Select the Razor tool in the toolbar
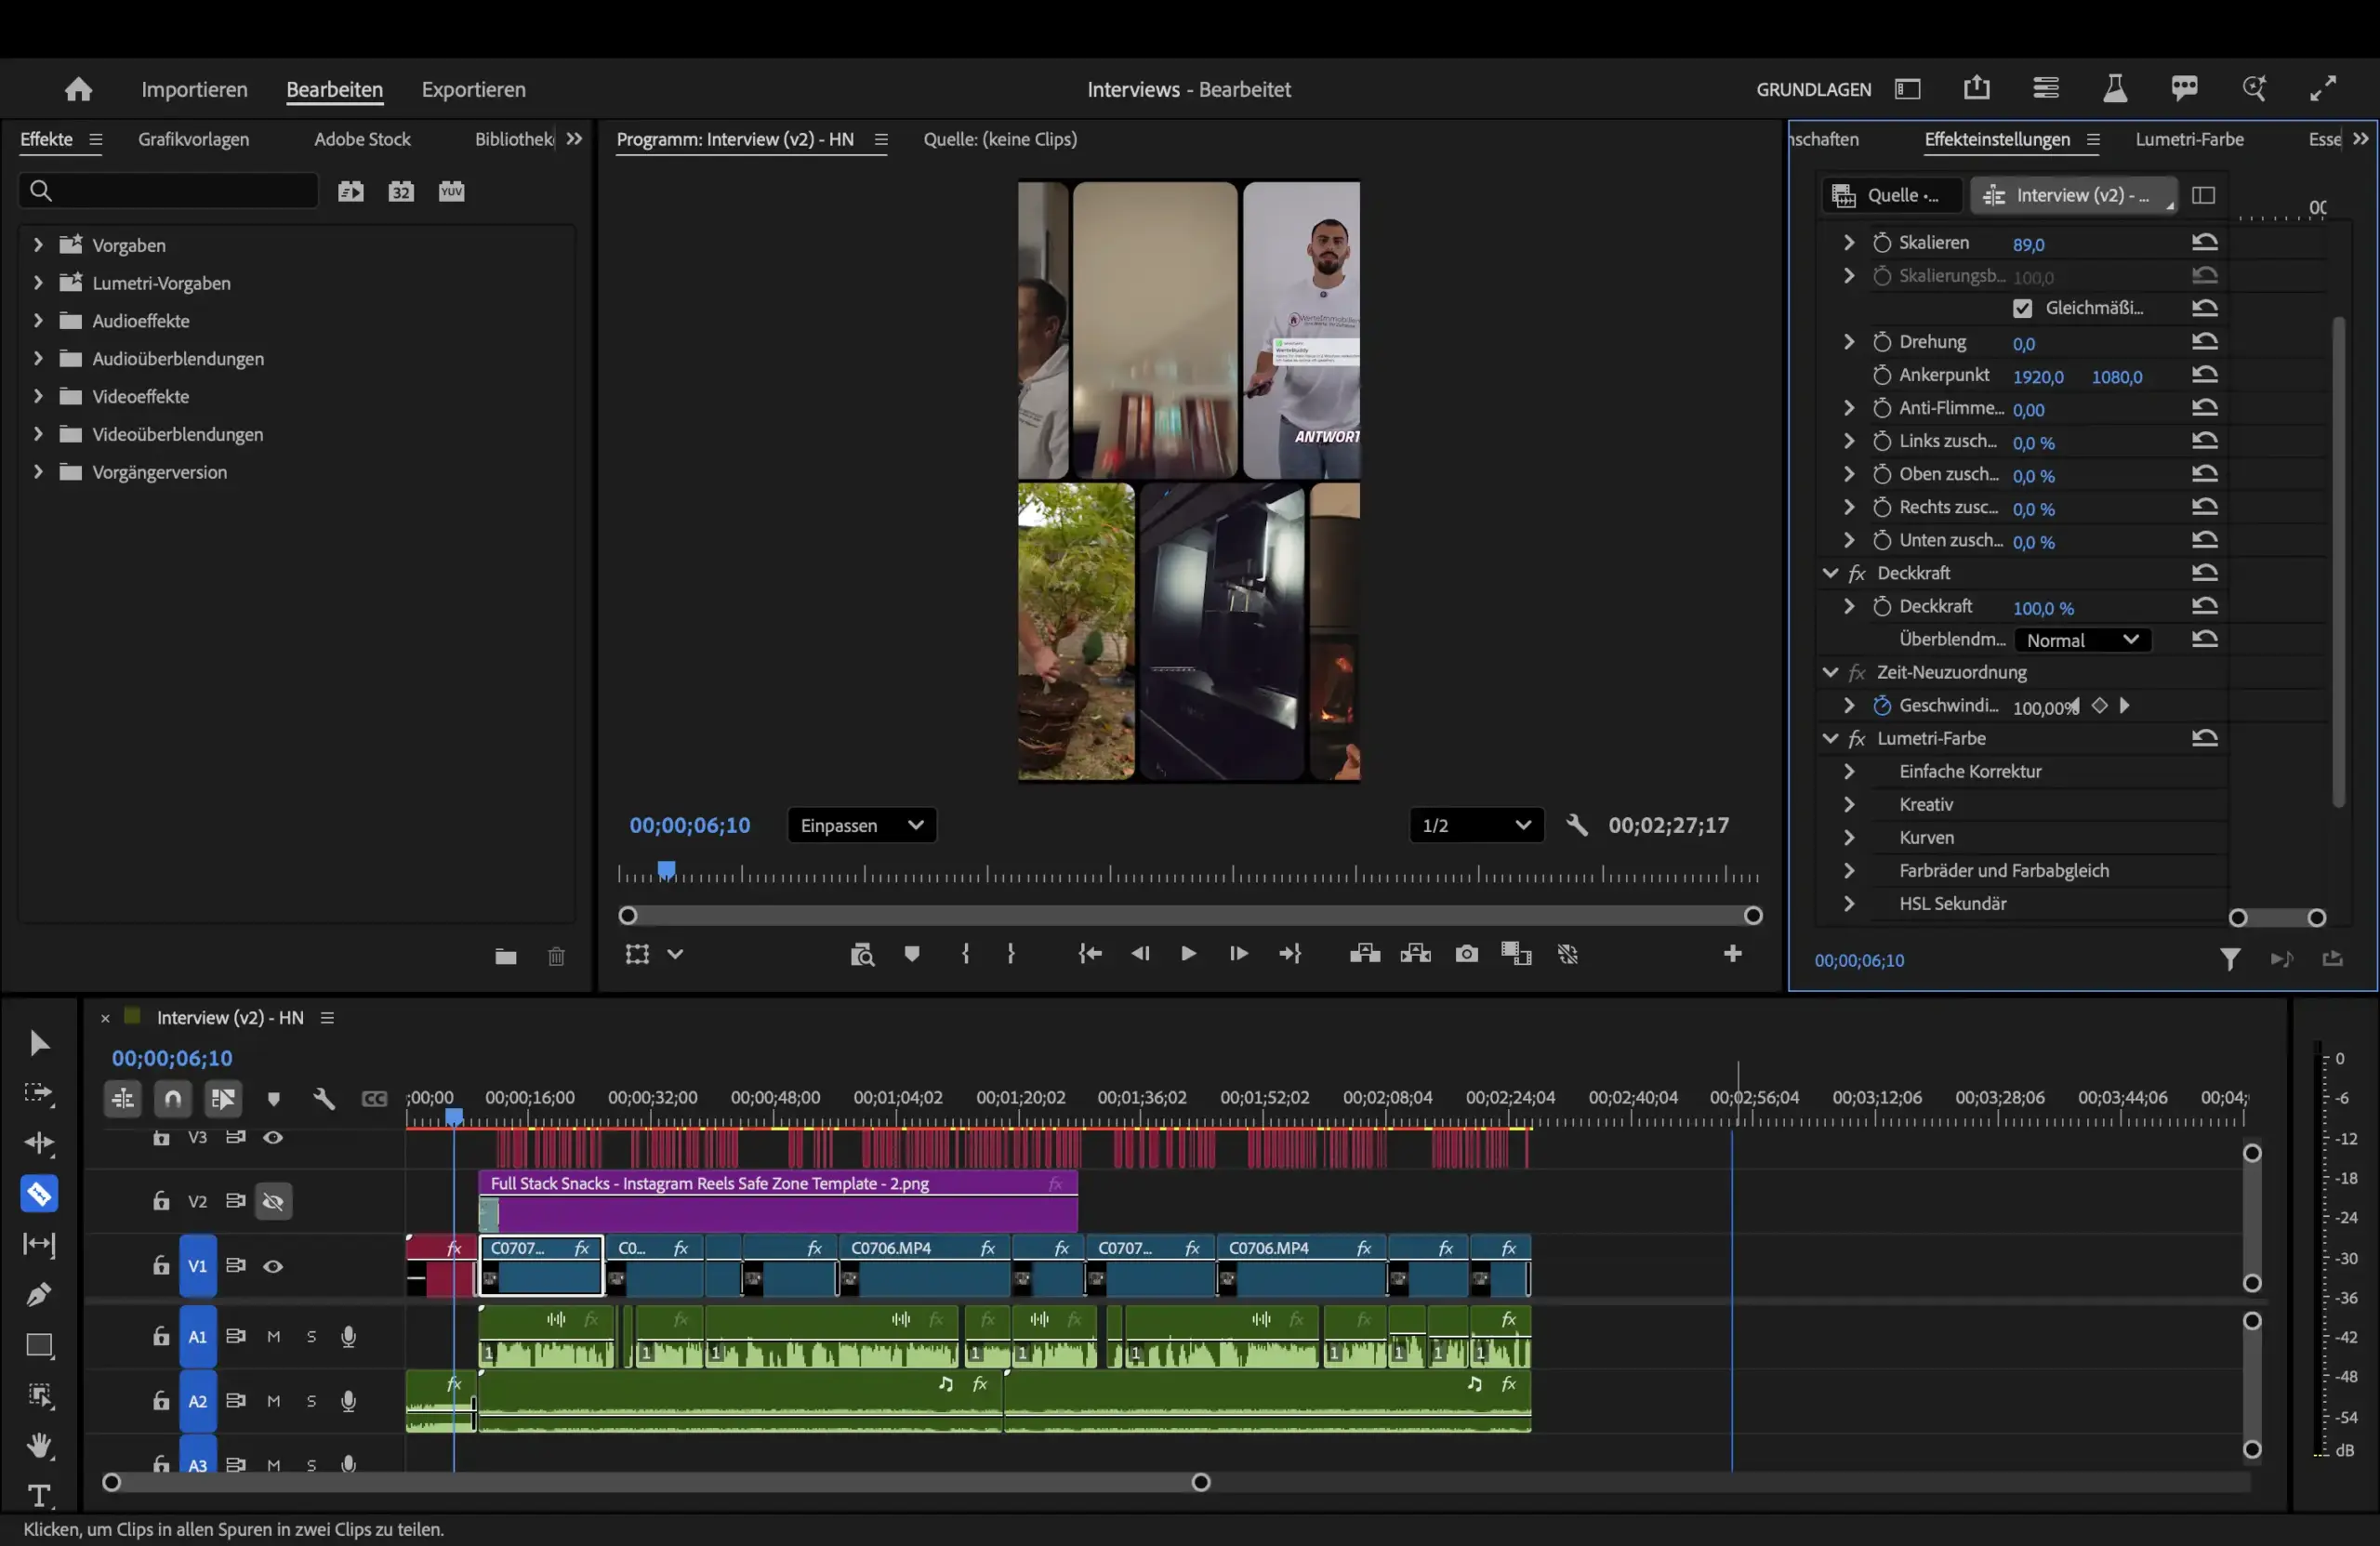 (39, 1194)
